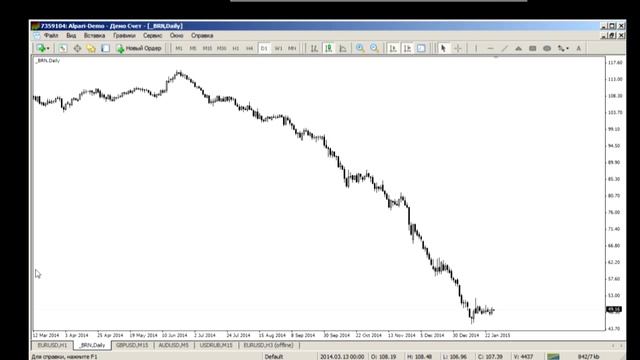The image size is (640, 360).
Task: Switch to M15 timeframe
Action: pos(207,48)
